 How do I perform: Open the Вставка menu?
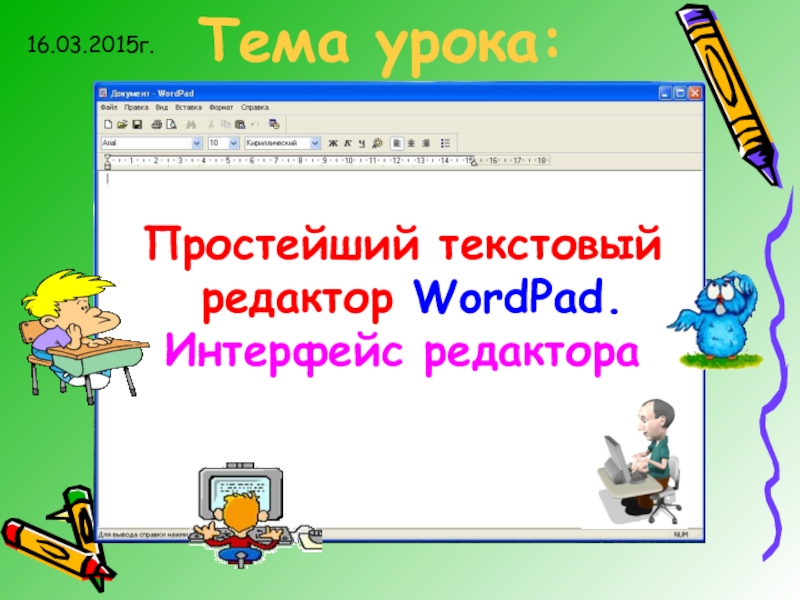188,108
